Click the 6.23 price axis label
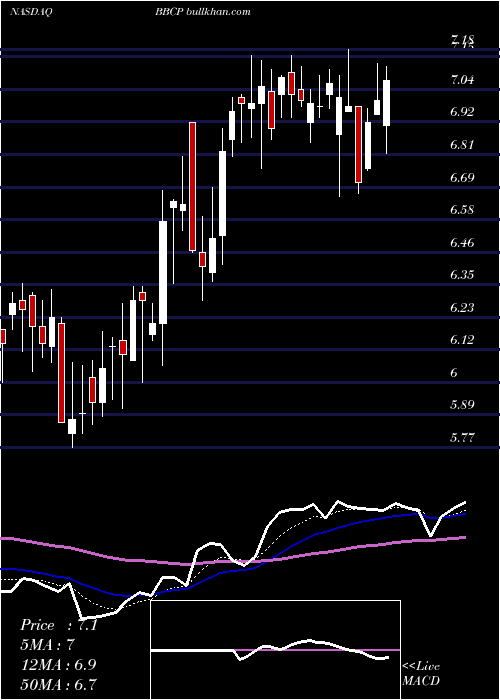The image size is (500, 700). (462, 308)
